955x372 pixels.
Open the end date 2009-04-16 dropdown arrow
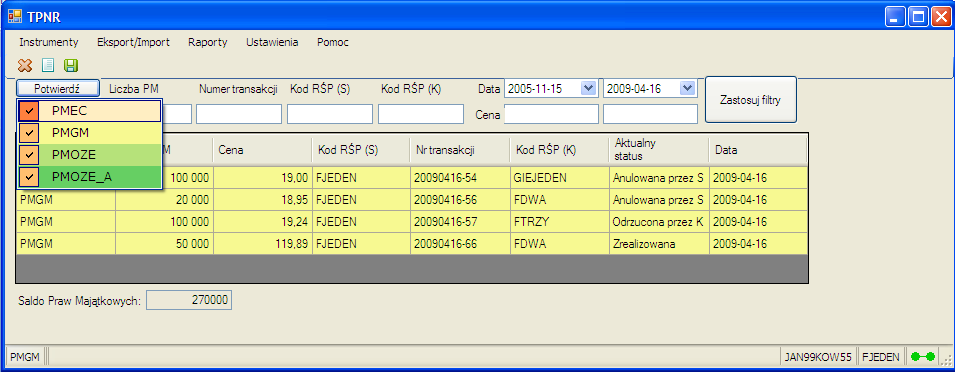[x=687, y=88]
